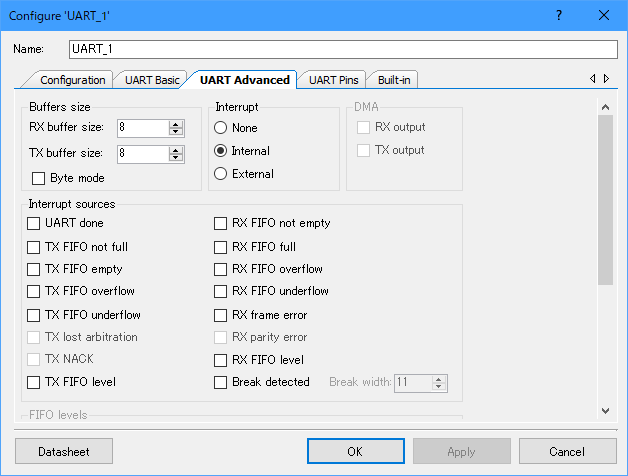Open the UART Pins tab

pyautogui.click(x=335, y=80)
